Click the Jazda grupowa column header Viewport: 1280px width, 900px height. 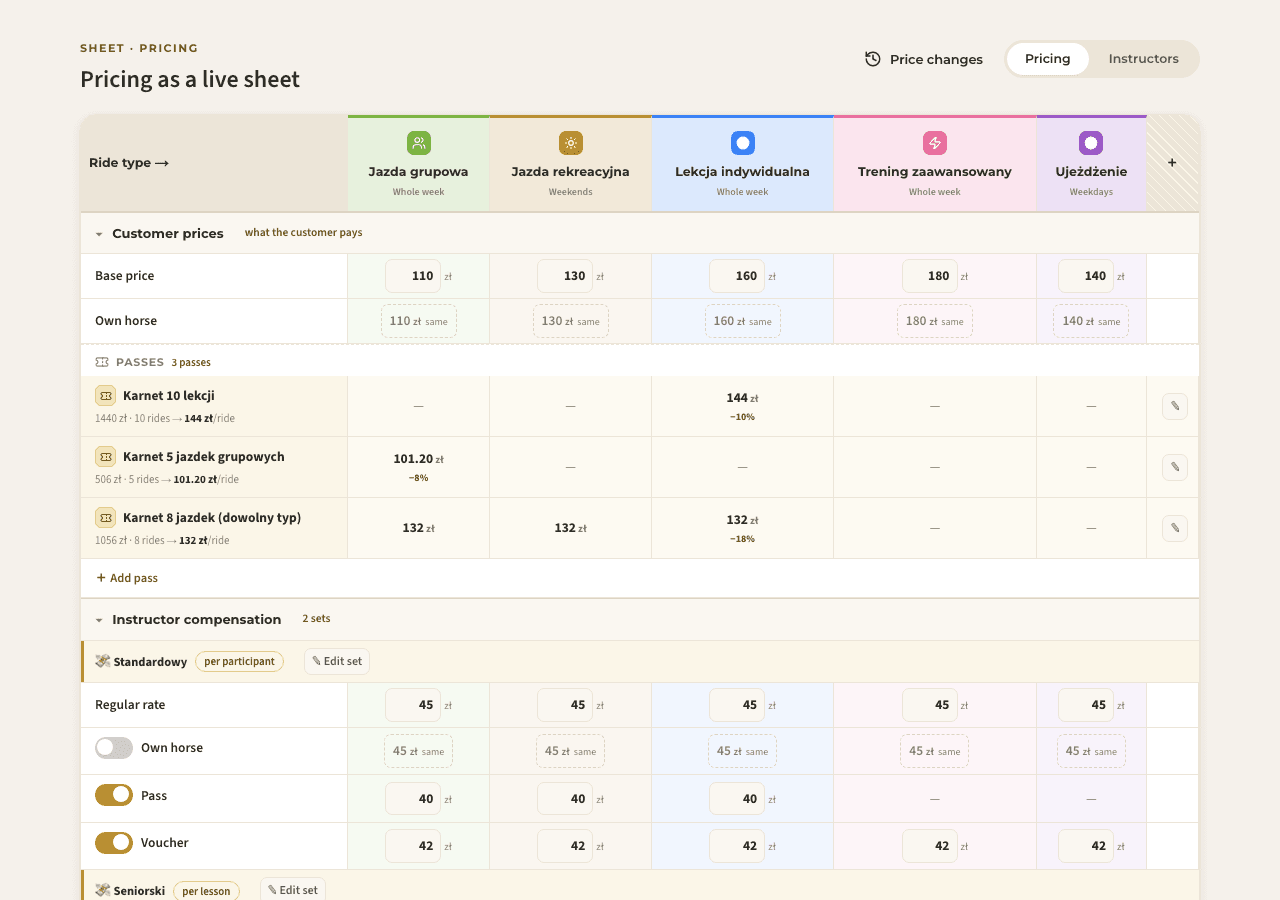tap(418, 163)
